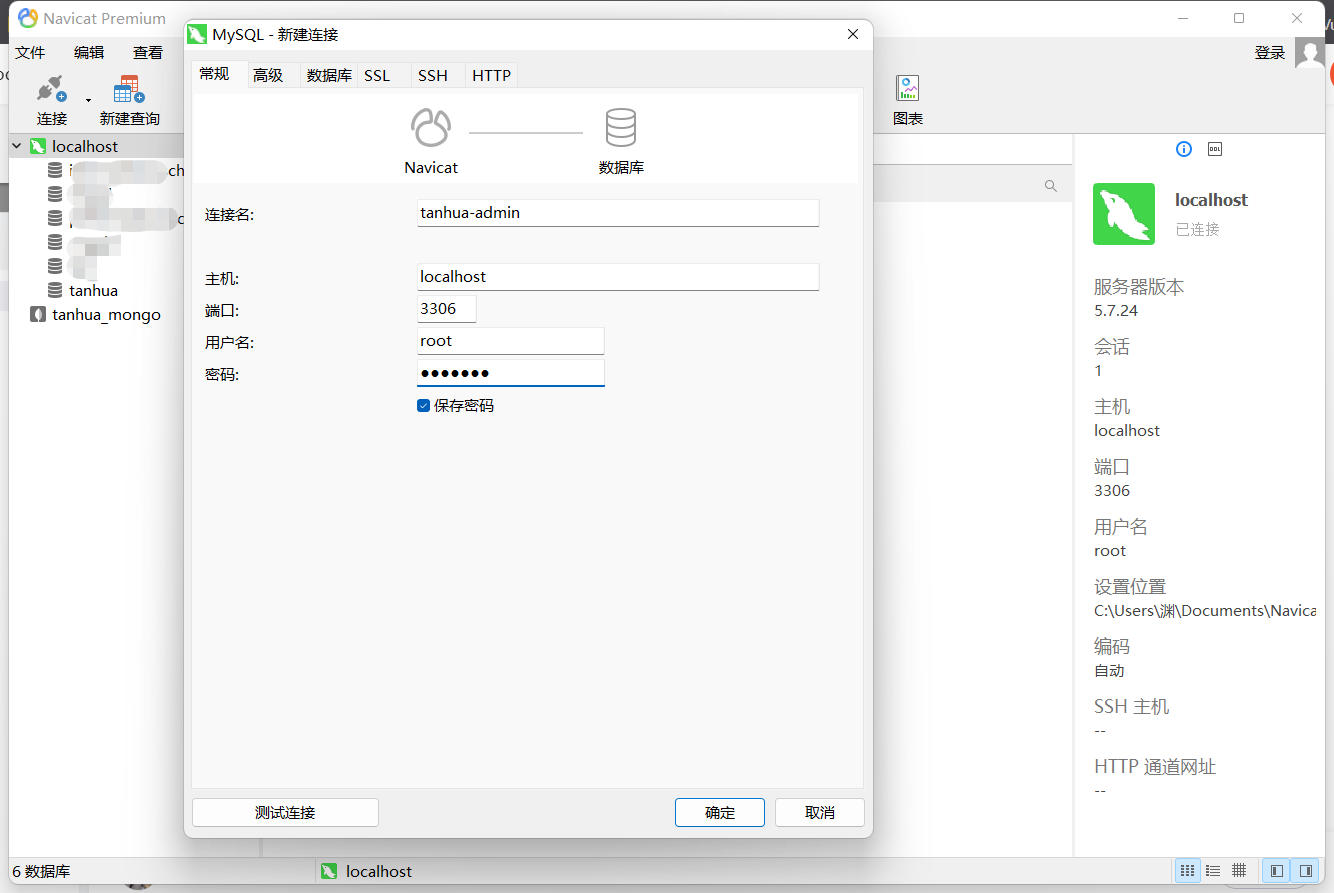Click the 主机 input field
Image resolution: width=1334 pixels, height=893 pixels.
(x=618, y=277)
